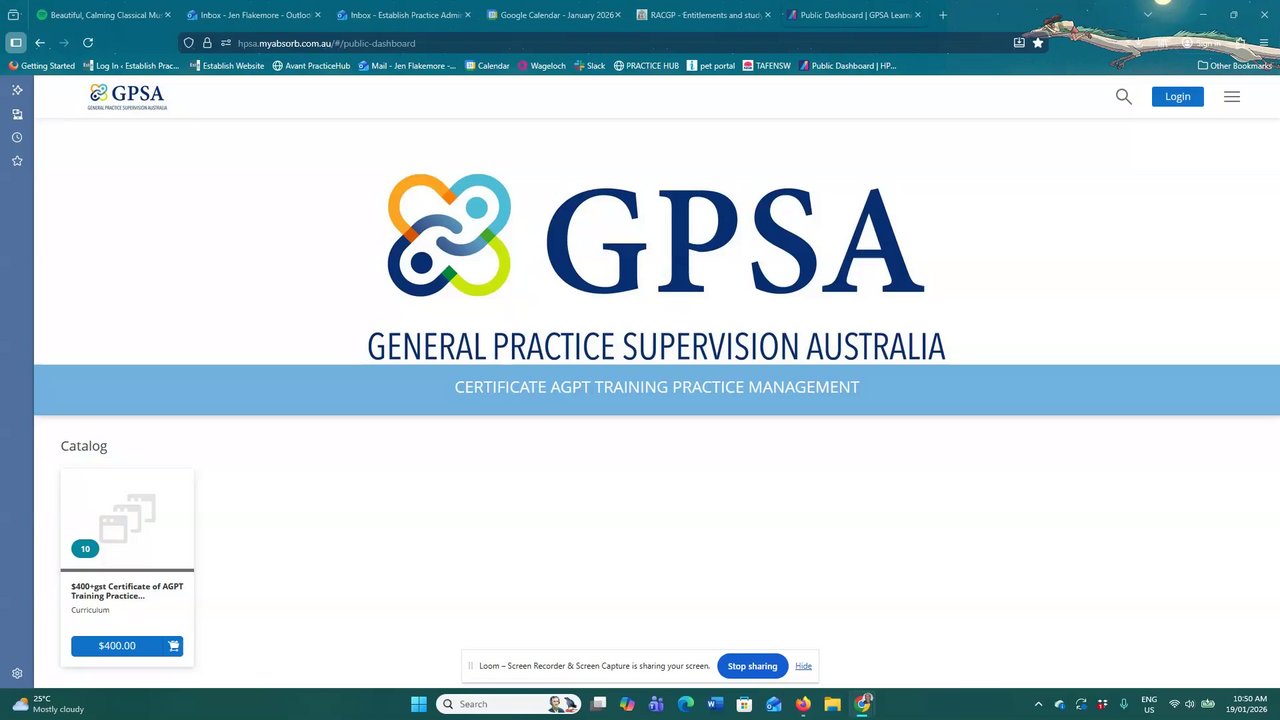The image size is (1280, 720).
Task: Click the tracking protection shield icon
Action: click(x=189, y=43)
